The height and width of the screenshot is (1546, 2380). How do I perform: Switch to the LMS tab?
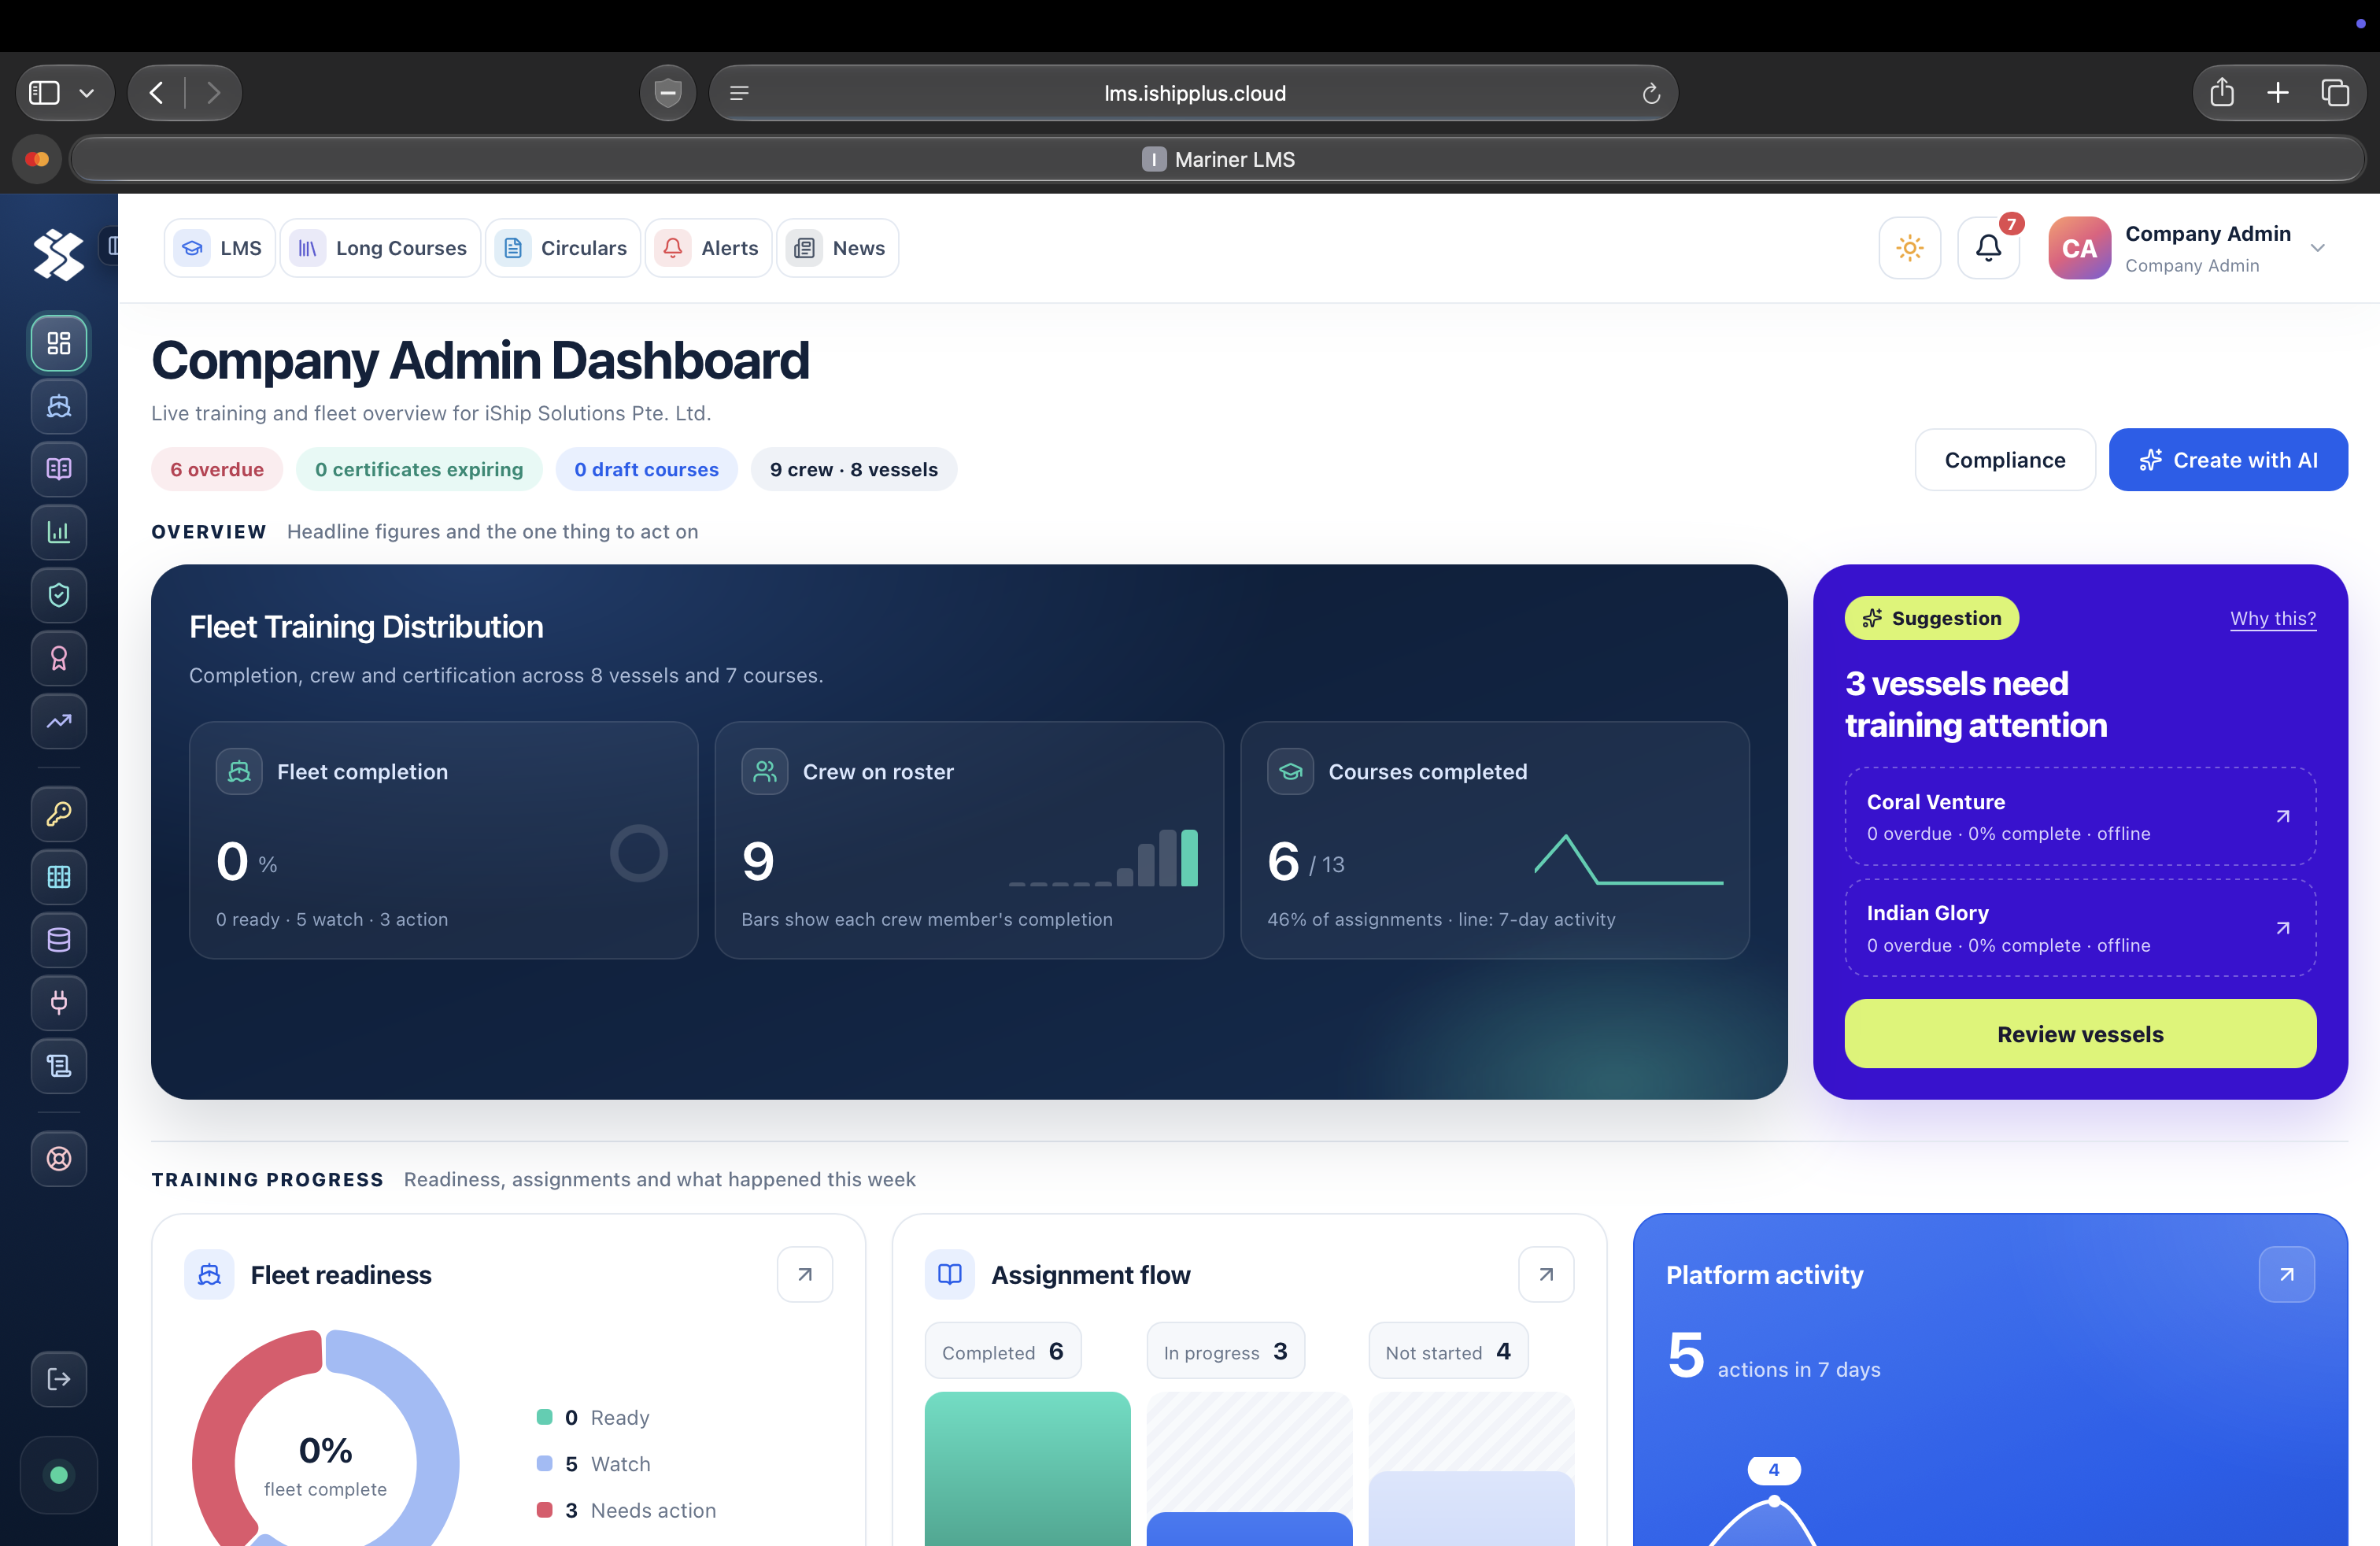[x=219, y=248]
